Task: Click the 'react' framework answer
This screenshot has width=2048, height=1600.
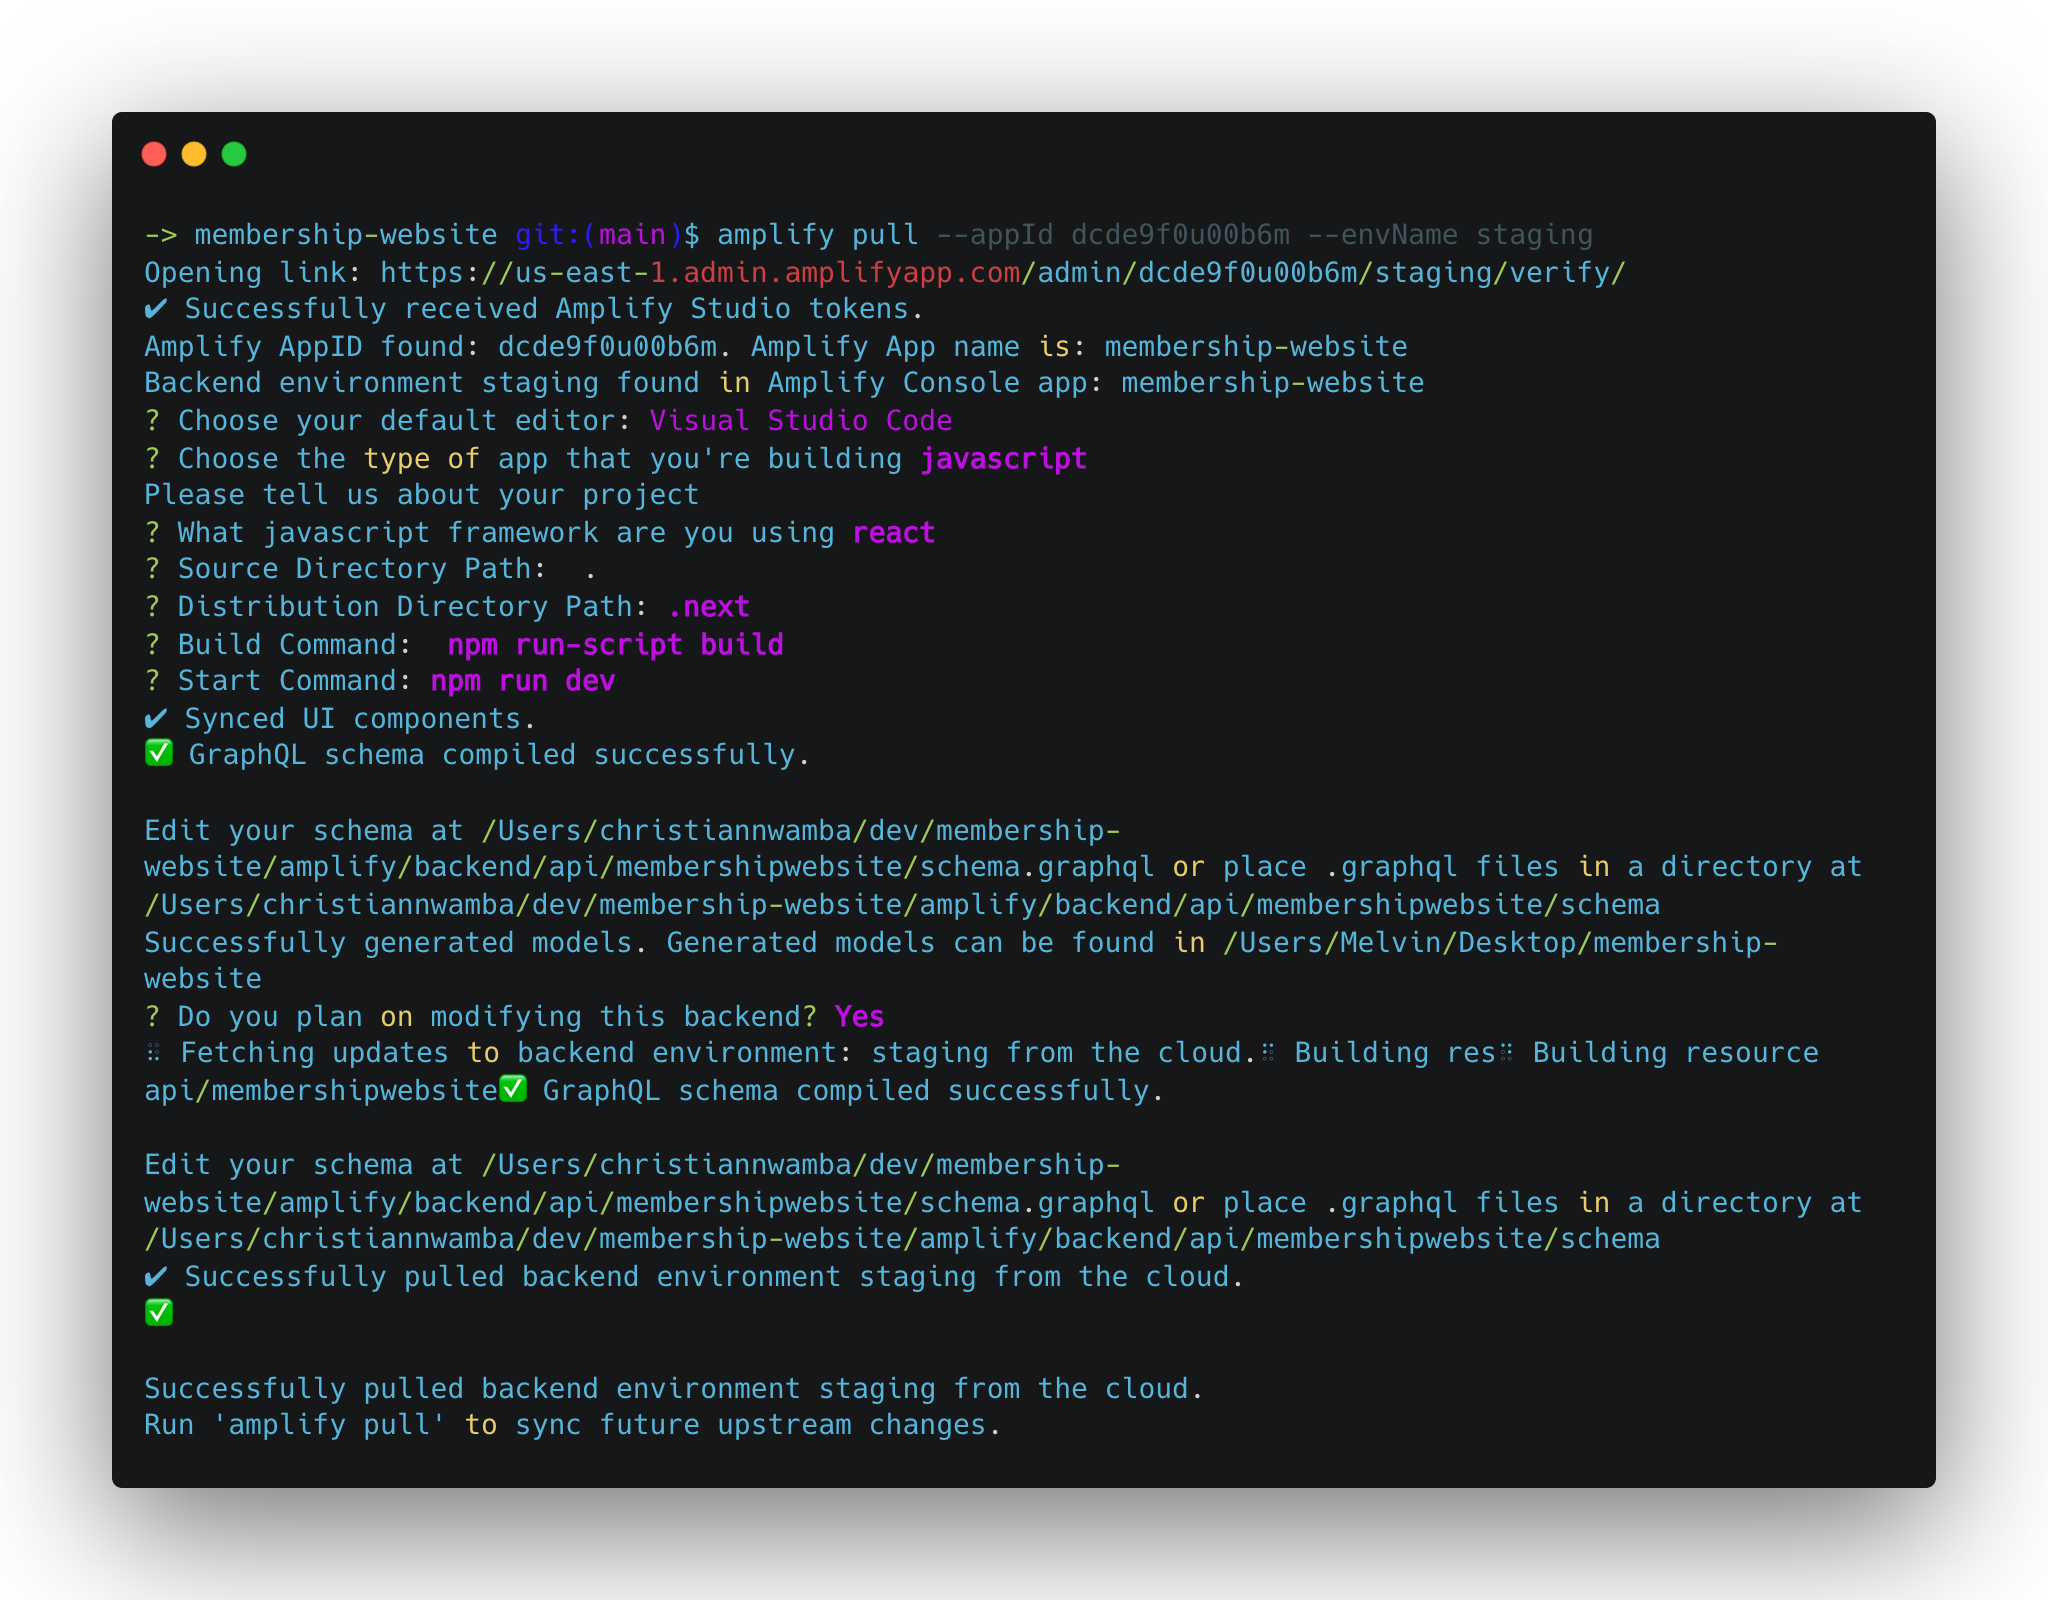Action: [x=894, y=533]
